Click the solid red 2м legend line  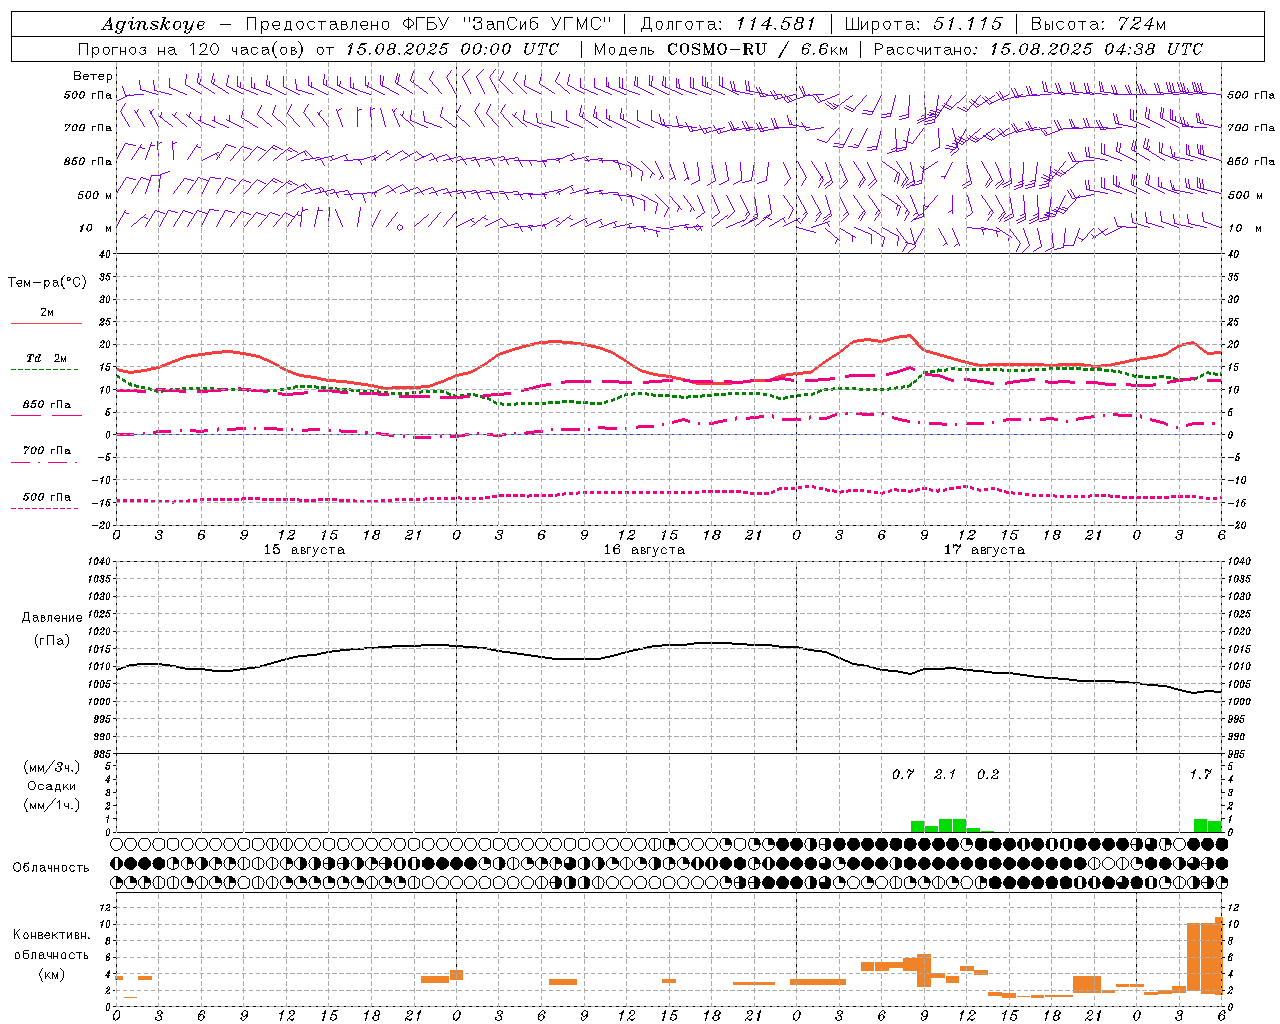tap(46, 323)
